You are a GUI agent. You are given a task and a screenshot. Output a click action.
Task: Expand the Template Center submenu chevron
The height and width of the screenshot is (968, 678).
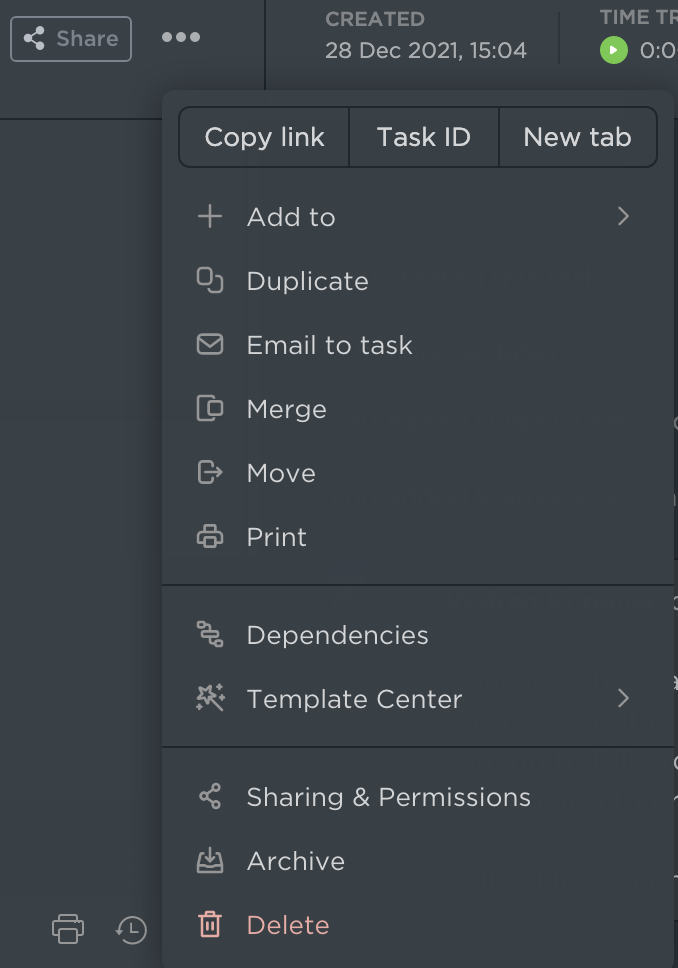click(623, 698)
